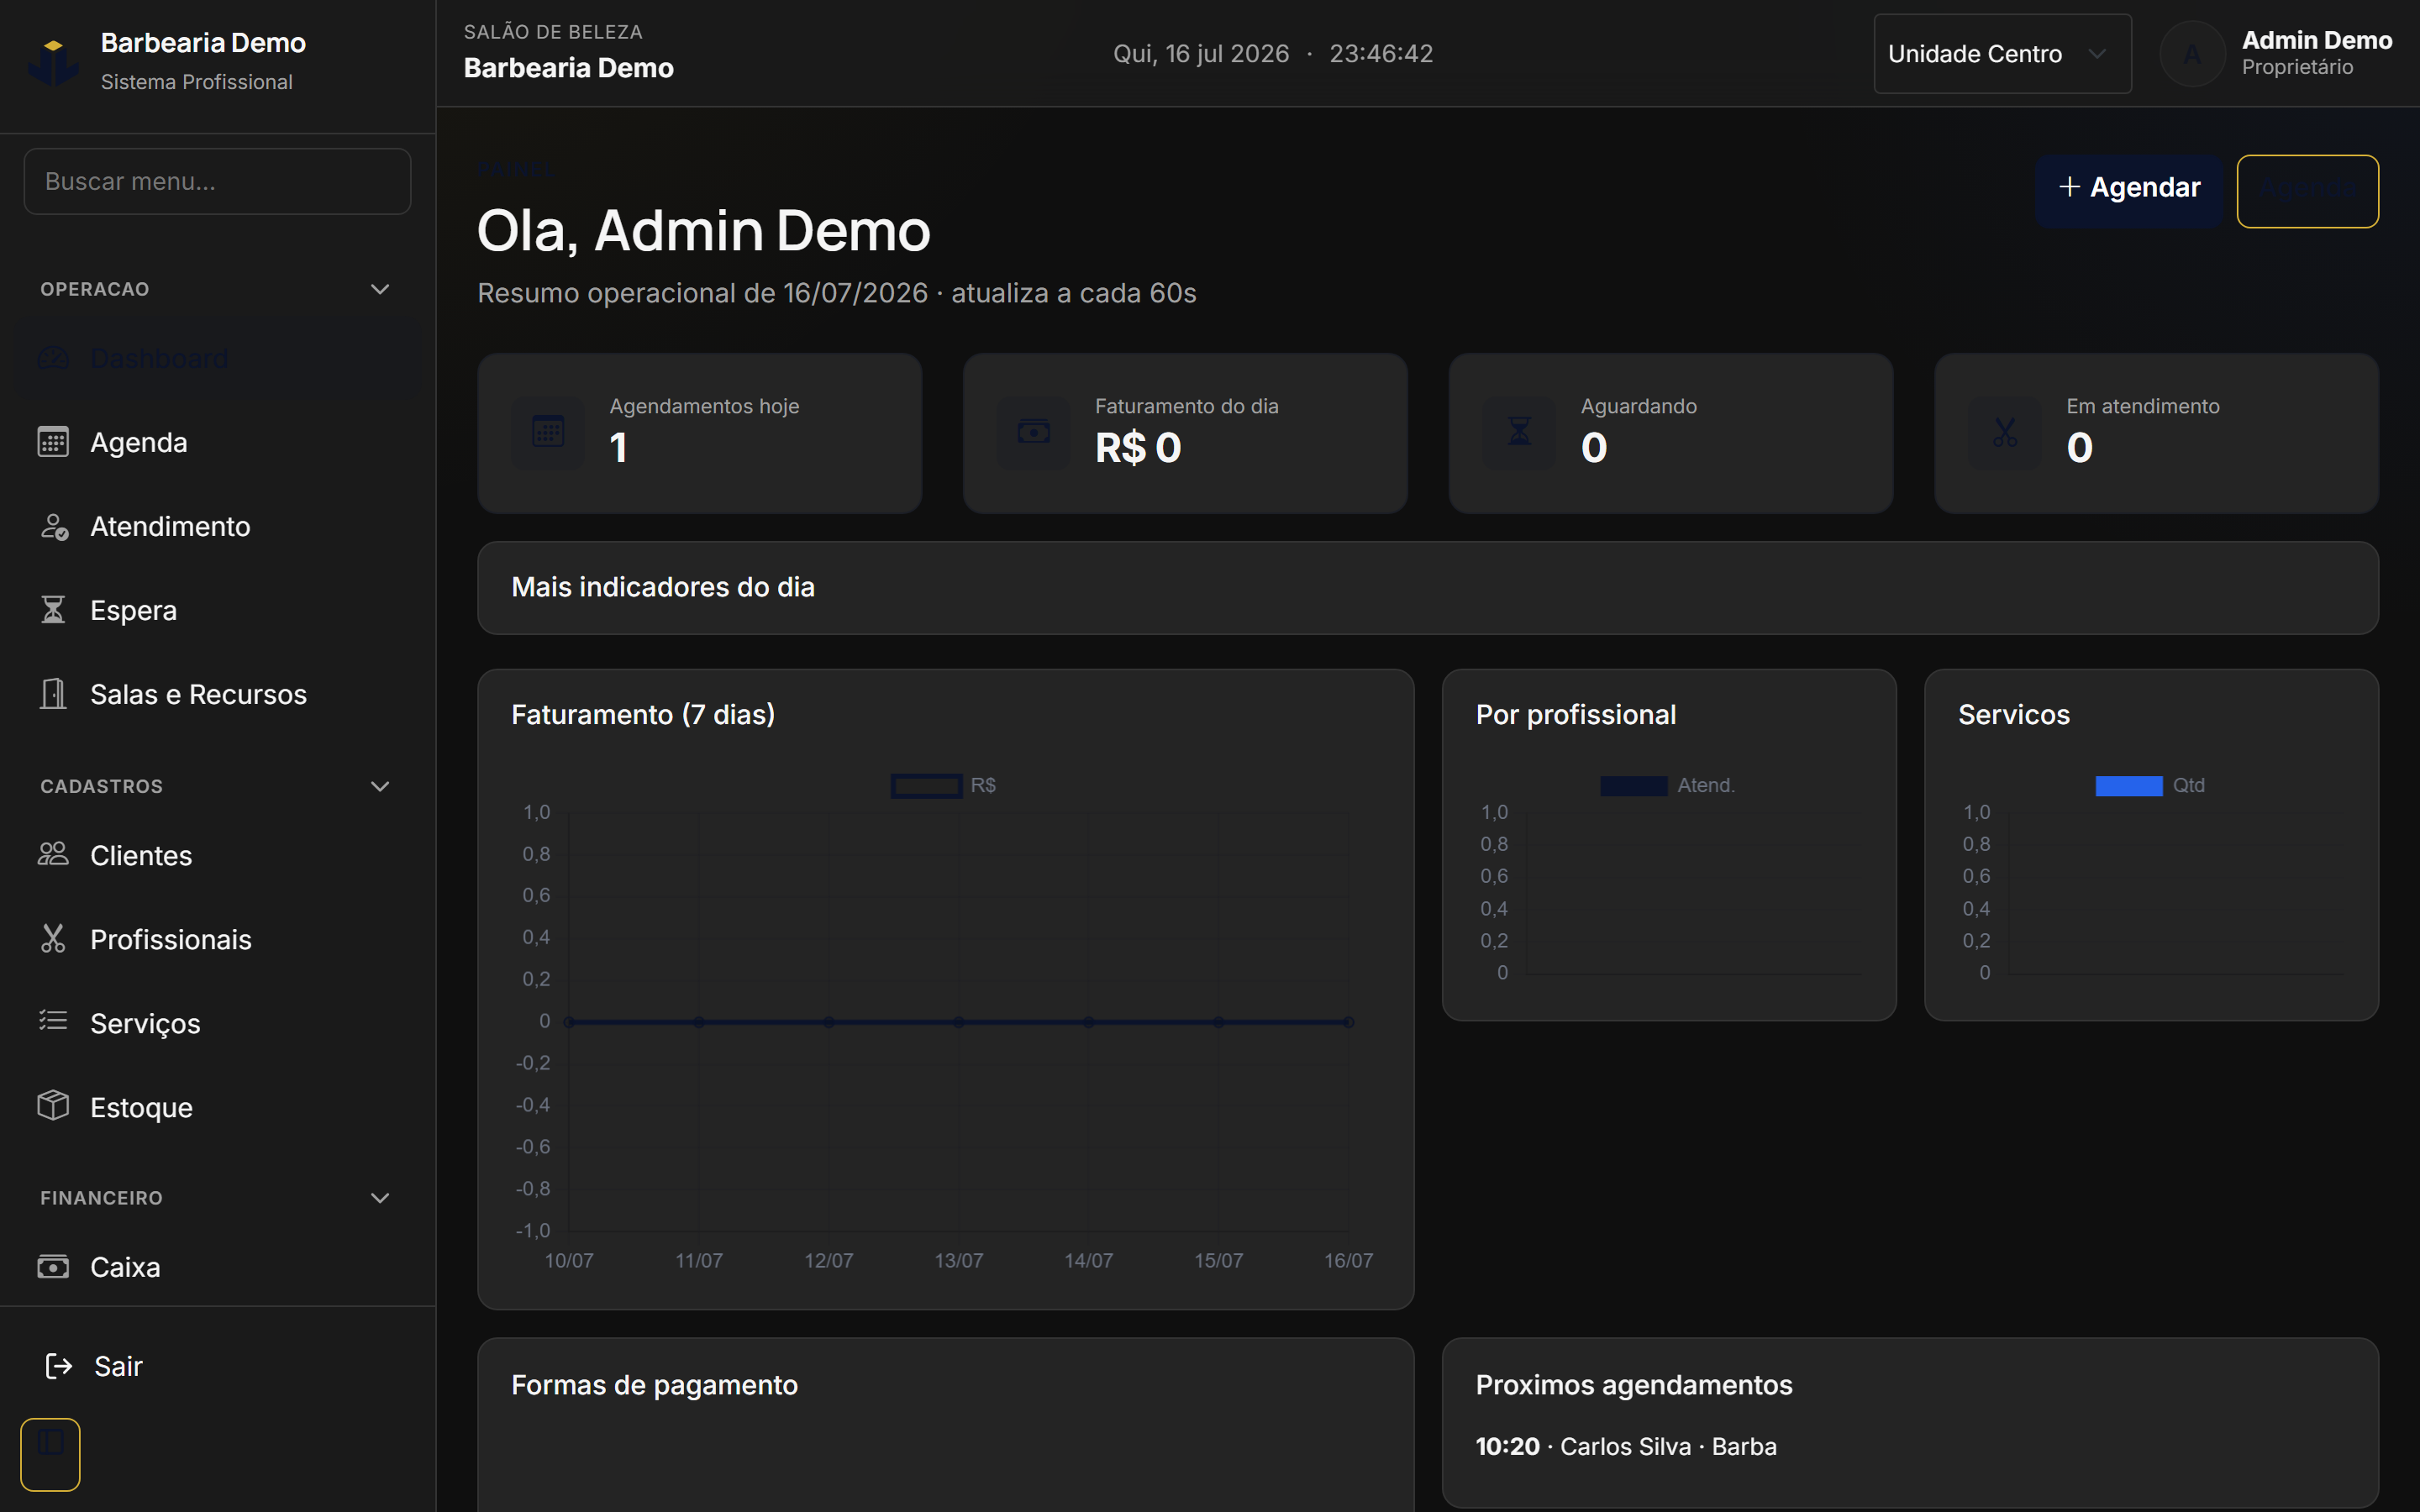Open the Unidade Centro unit dropdown
The image size is (2420, 1512).
coord(2002,54)
